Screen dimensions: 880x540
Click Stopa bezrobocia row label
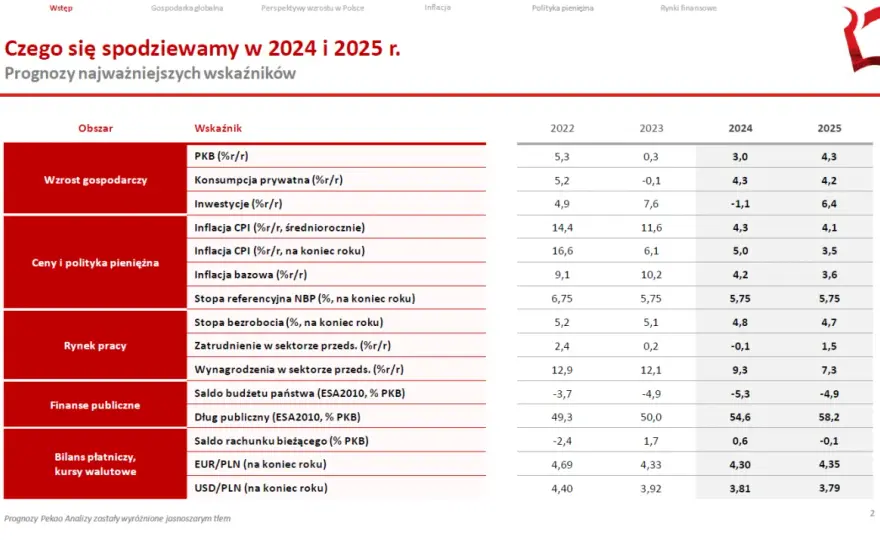[288, 322]
